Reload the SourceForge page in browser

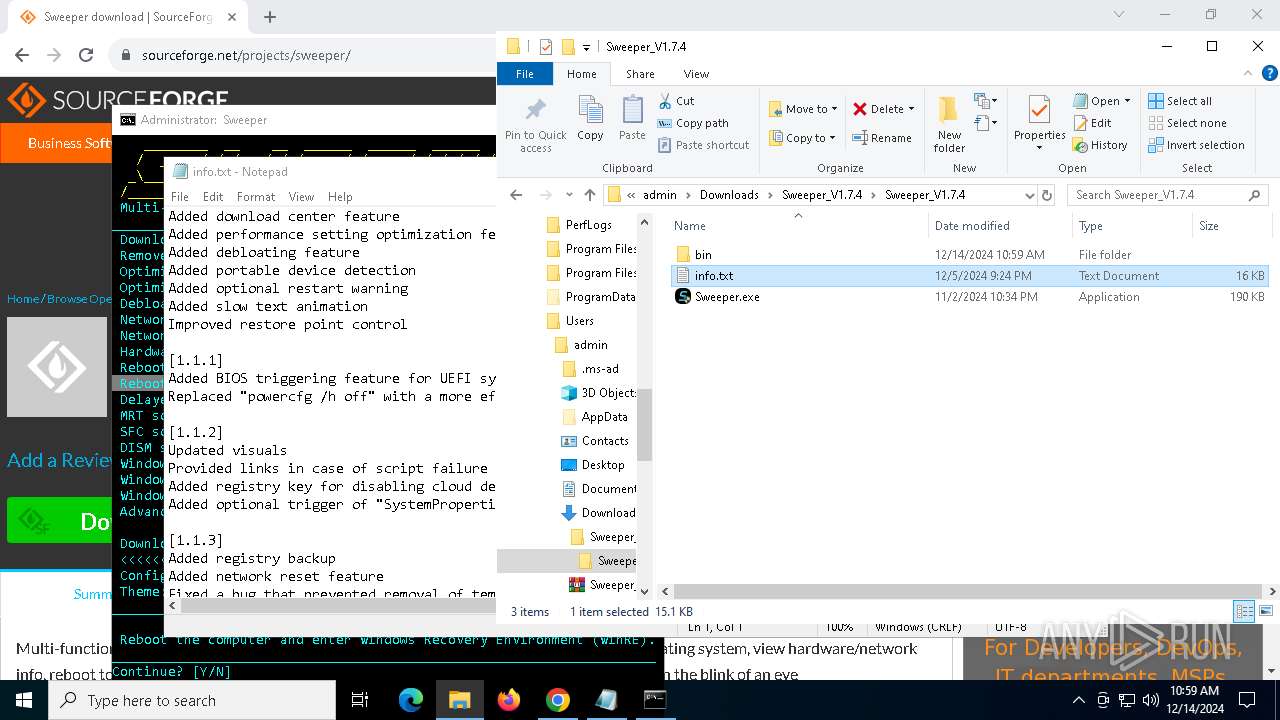coord(86,55)
